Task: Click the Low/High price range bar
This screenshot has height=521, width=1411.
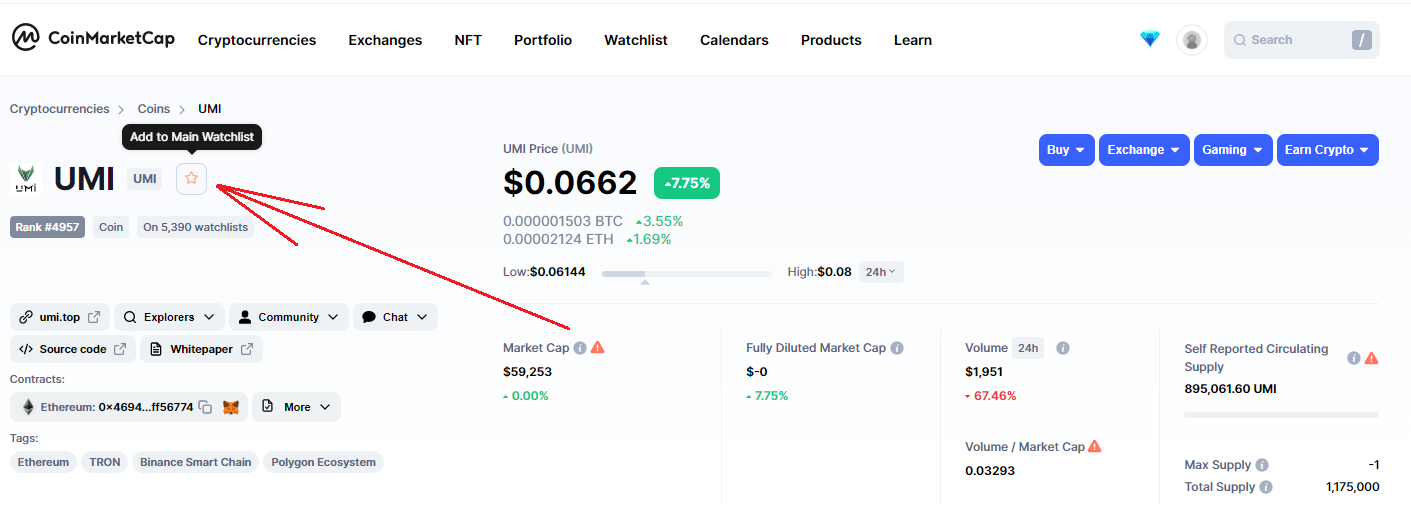Action: coord(687,273)
